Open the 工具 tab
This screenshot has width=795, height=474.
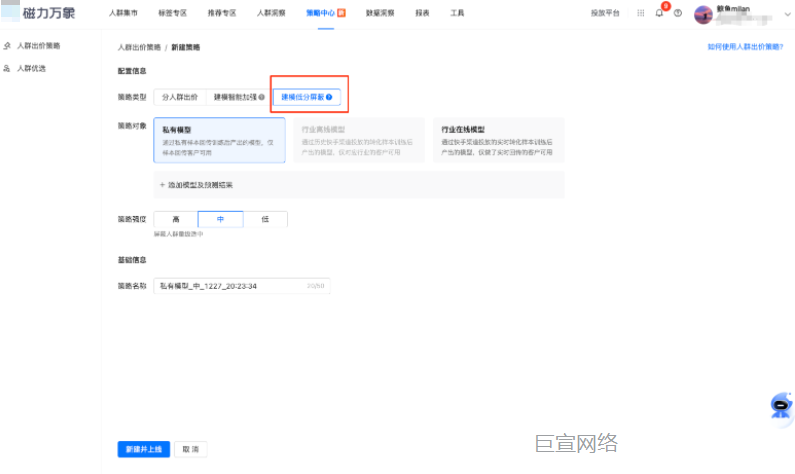pyautogui.click(x=457, y=13)
